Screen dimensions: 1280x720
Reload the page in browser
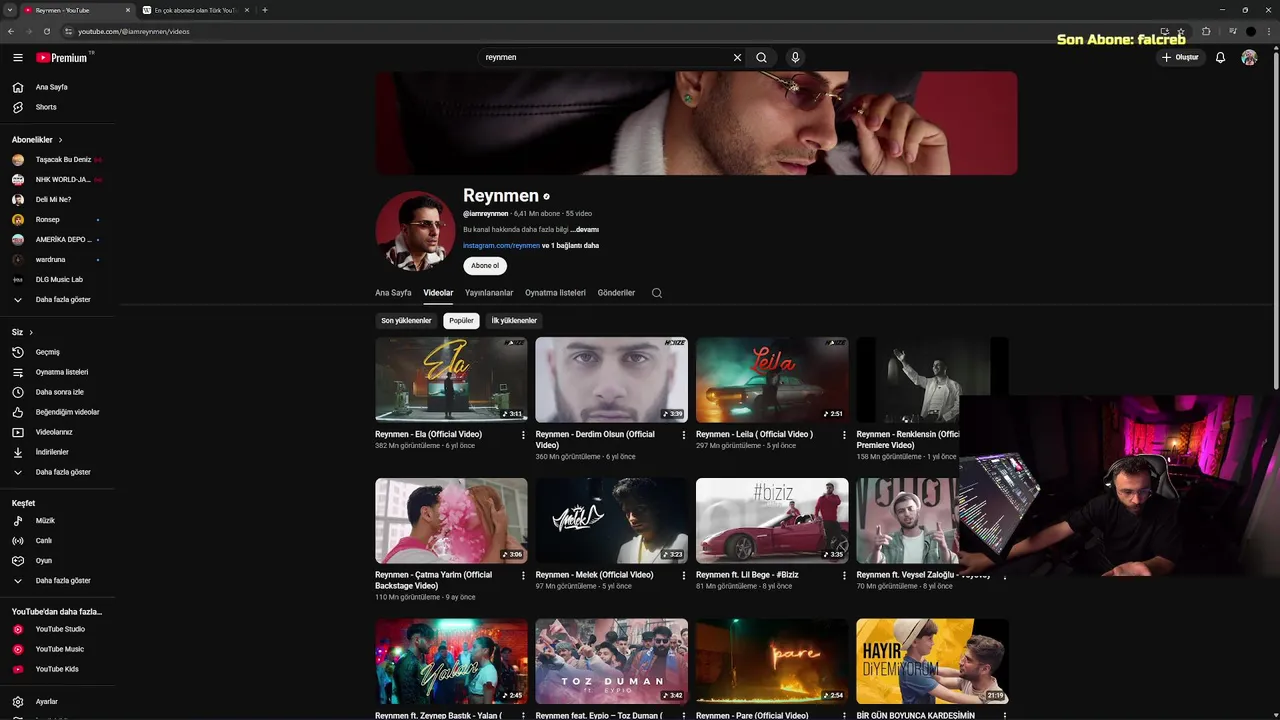pyautogui.click(x=46, y=31)
